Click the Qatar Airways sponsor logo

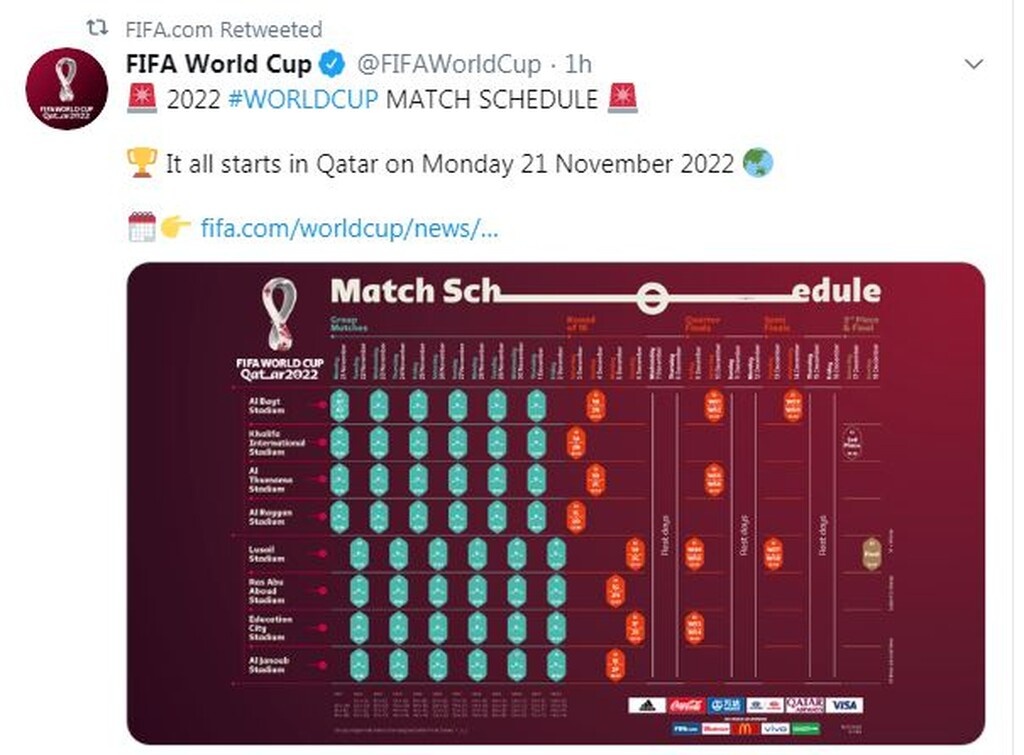coord(805,705)
